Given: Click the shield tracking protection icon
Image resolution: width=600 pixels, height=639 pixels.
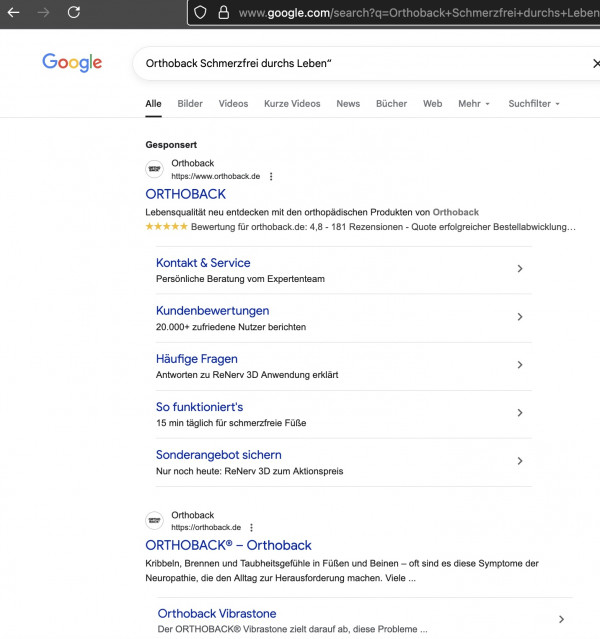Looking at the screenshot, I should point(200,13).
